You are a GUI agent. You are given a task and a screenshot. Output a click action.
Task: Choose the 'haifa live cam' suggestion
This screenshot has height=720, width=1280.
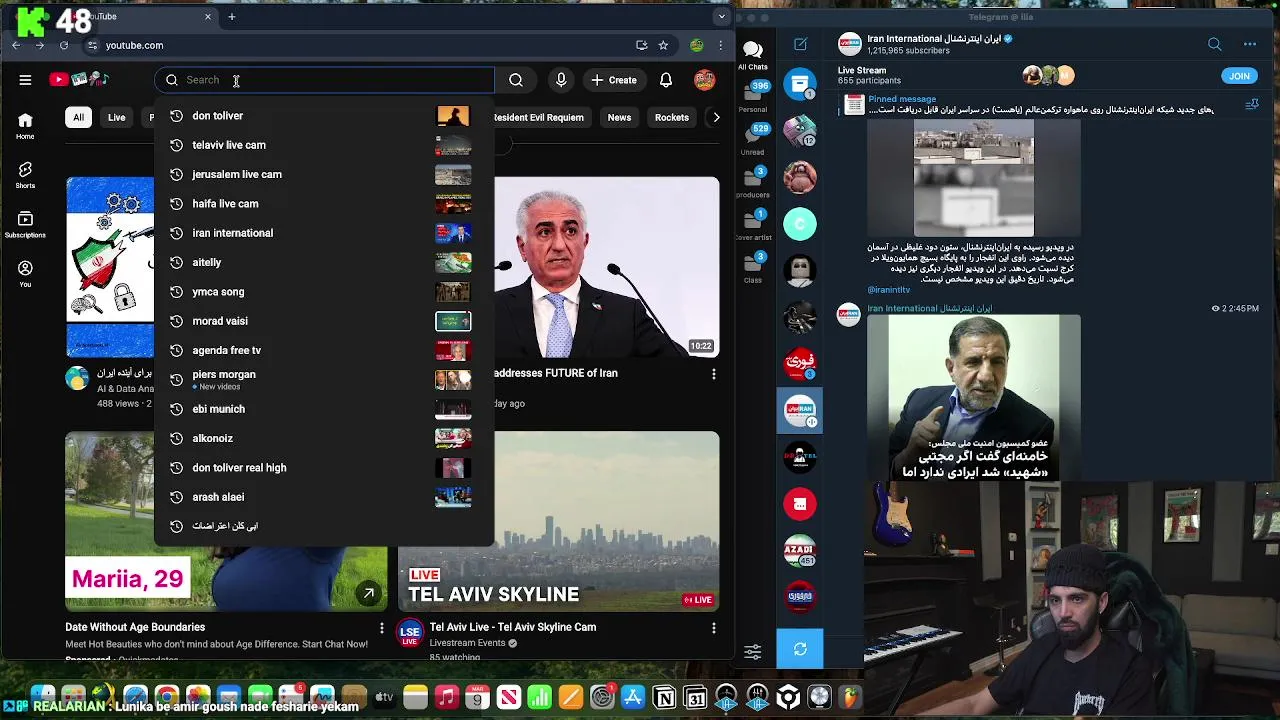324,204
